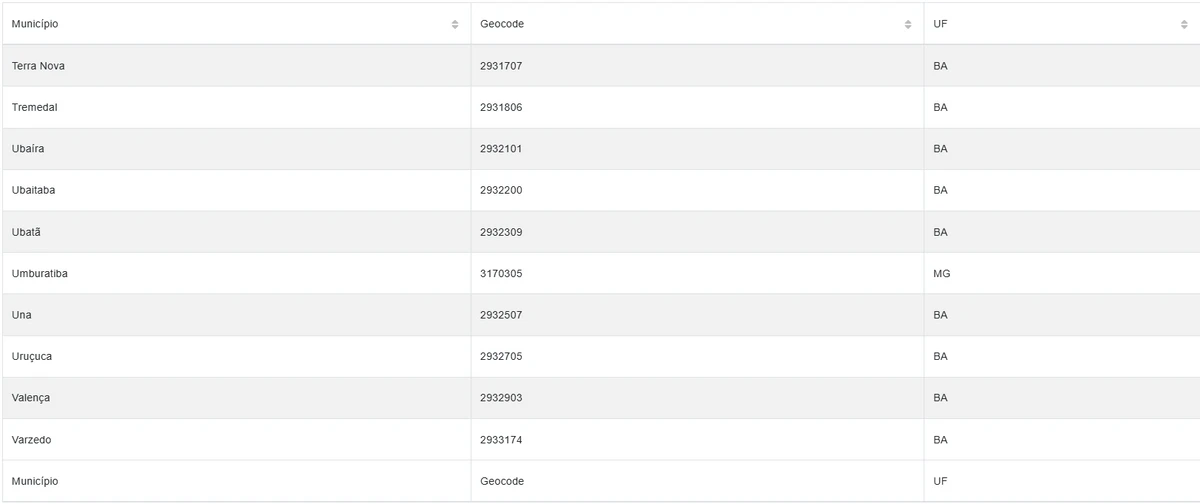Screen dimensions: 1200x504
Task: Click the Tremedal municipality cell
Action: point(35,107)
